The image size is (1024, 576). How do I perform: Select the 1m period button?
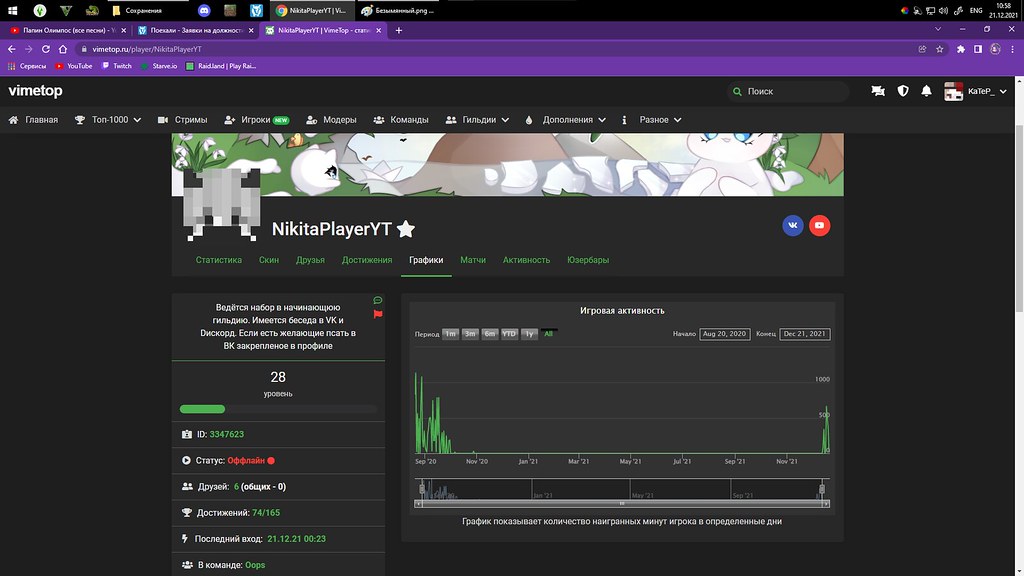[x=451, y=334]
